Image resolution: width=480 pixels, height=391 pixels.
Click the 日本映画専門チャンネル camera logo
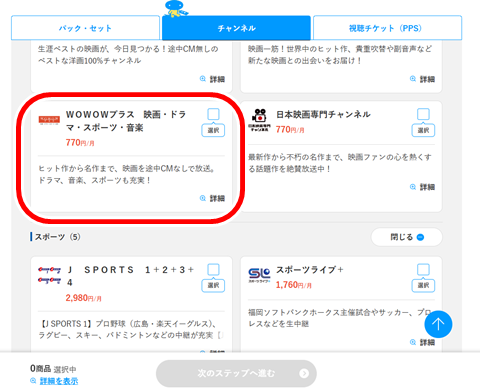coord(260,120)
